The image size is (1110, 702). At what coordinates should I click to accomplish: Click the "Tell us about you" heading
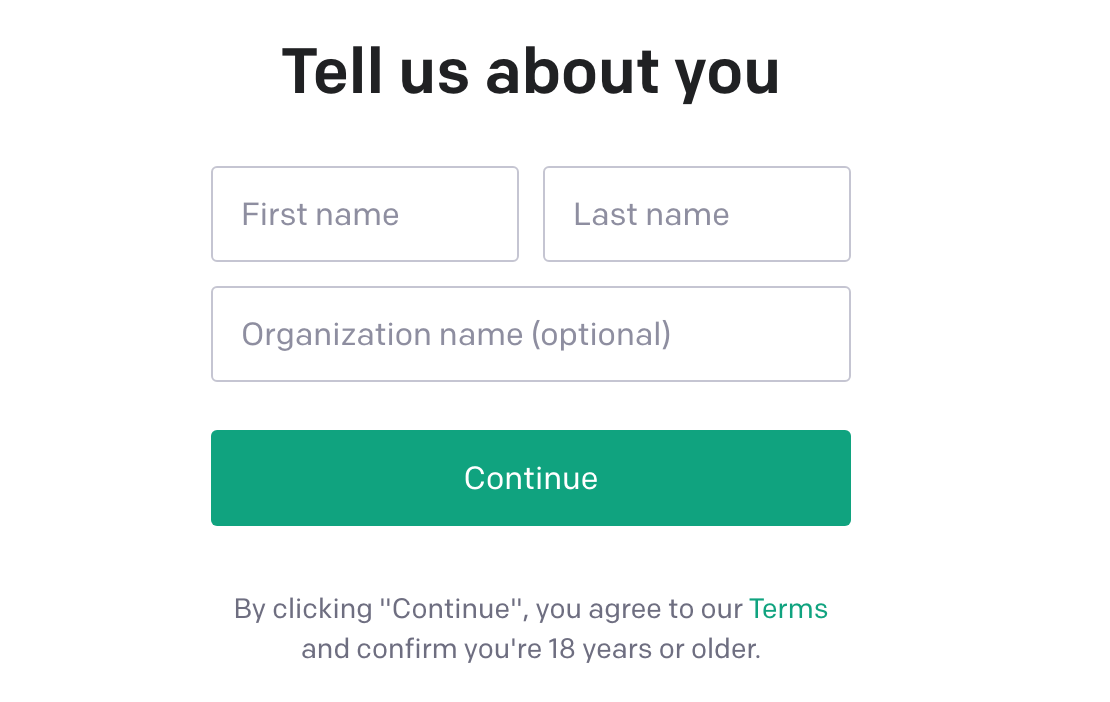(530, 72)
